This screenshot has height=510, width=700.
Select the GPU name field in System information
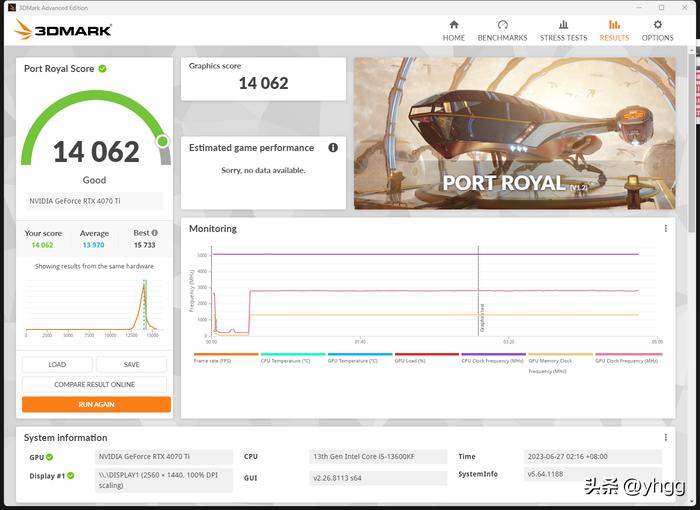(164, 456)
